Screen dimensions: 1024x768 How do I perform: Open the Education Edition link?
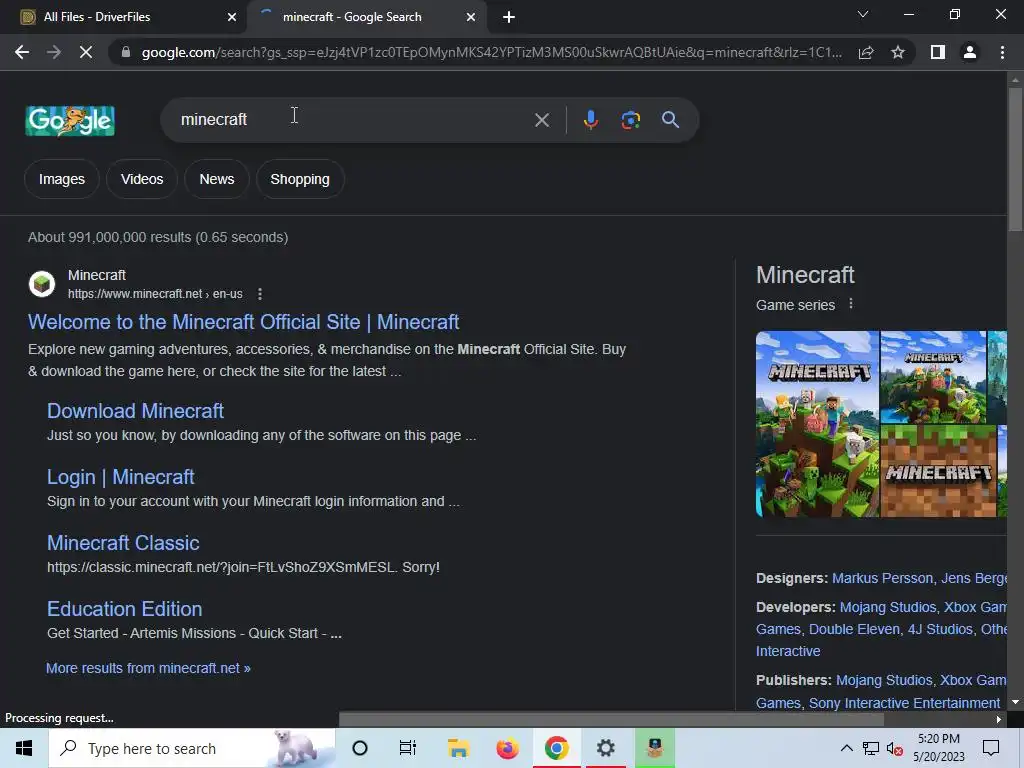point(125,609)
